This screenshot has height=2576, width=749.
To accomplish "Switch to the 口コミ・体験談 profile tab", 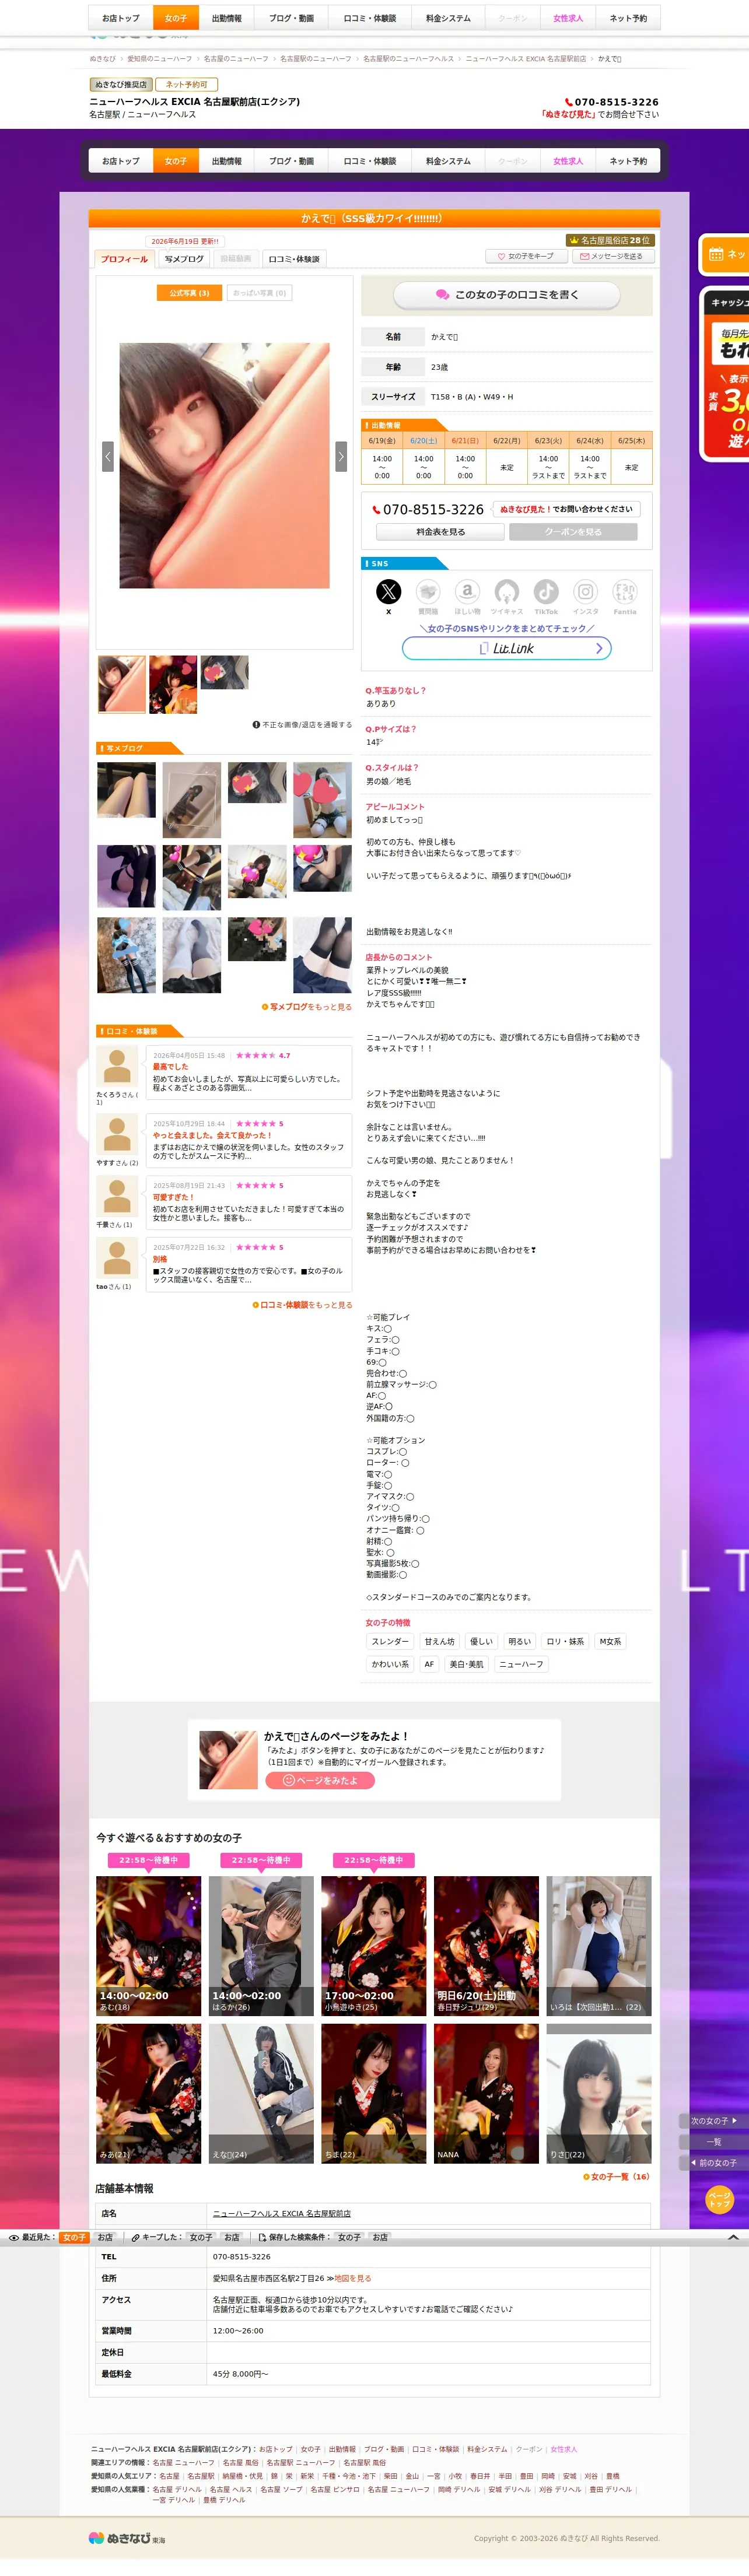I will 294,259.
